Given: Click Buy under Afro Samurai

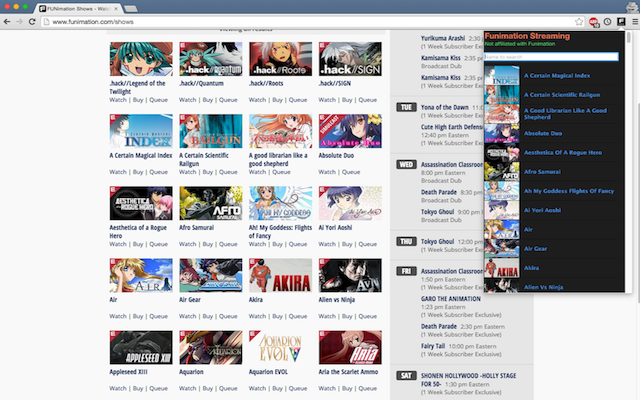Looking at the screenshot, I should [208, 244].
